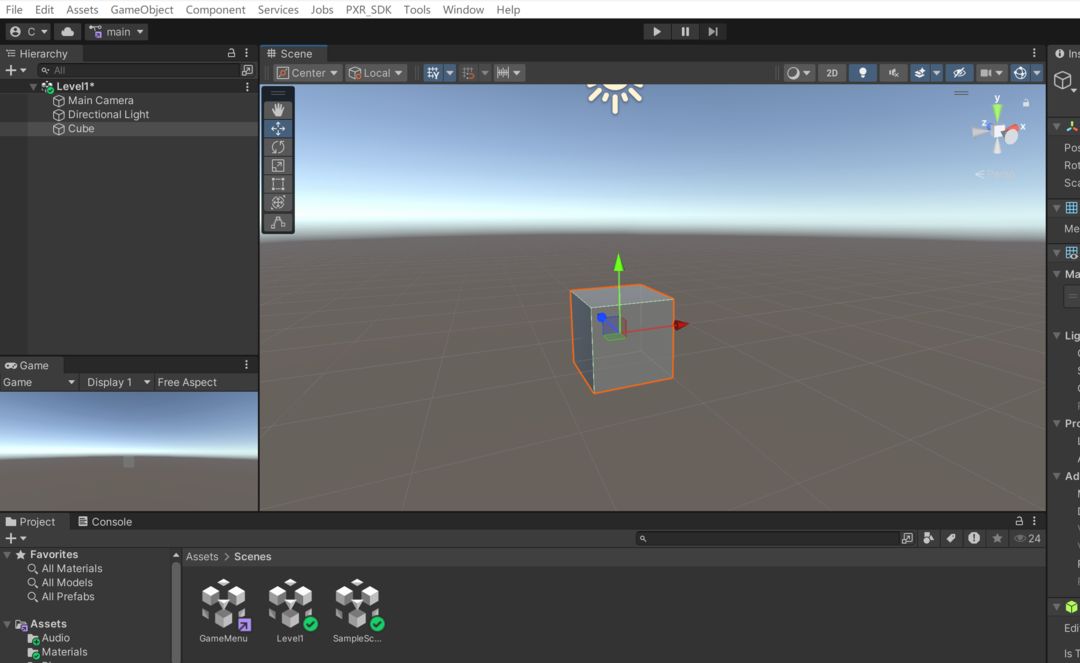Select the Hand view tool
The image size is (1080, 663).
(278, 109)
